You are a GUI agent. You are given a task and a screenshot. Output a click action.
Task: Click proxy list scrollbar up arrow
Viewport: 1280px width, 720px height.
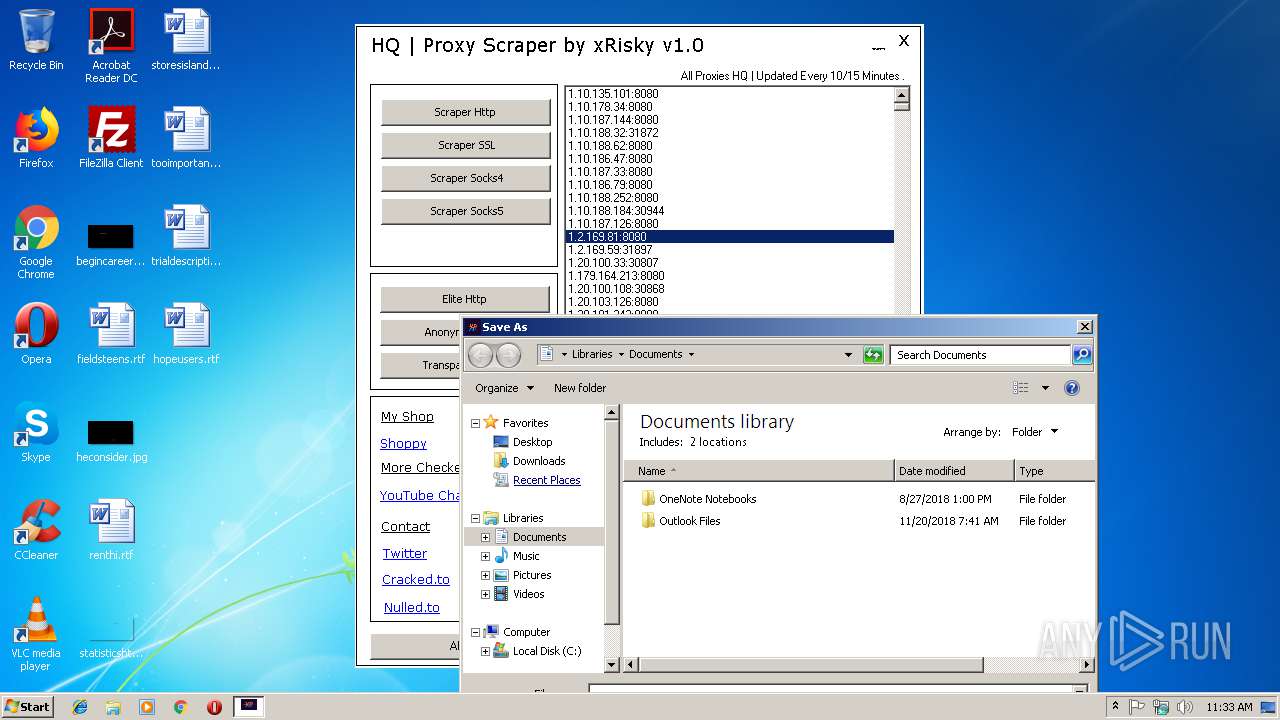coord(902,95)
